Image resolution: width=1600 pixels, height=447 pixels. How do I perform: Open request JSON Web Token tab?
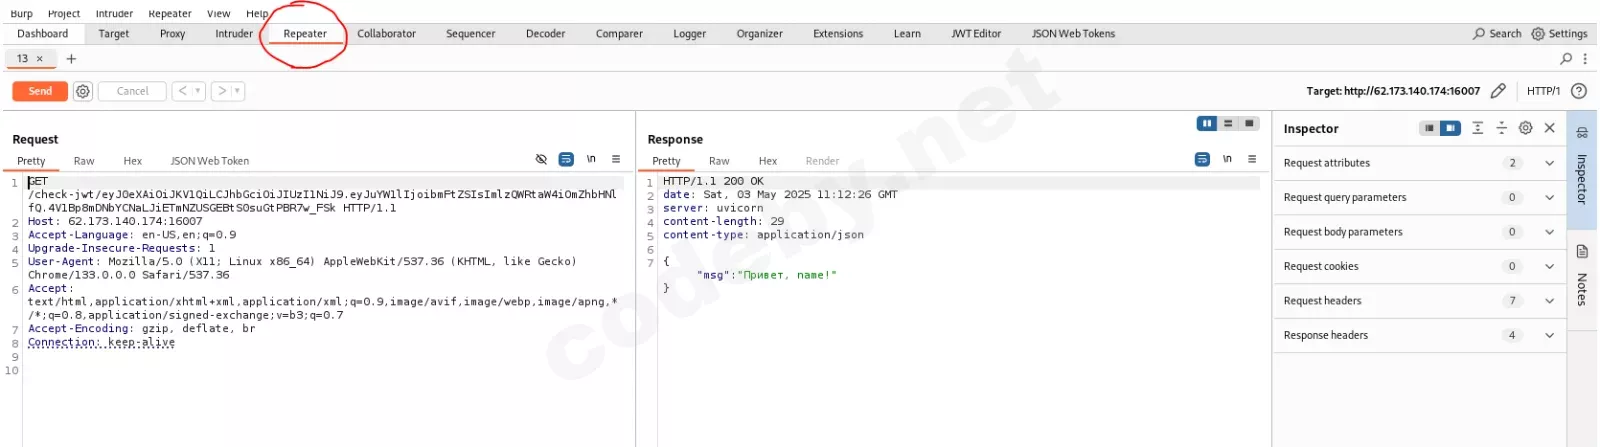pos(209,160)
